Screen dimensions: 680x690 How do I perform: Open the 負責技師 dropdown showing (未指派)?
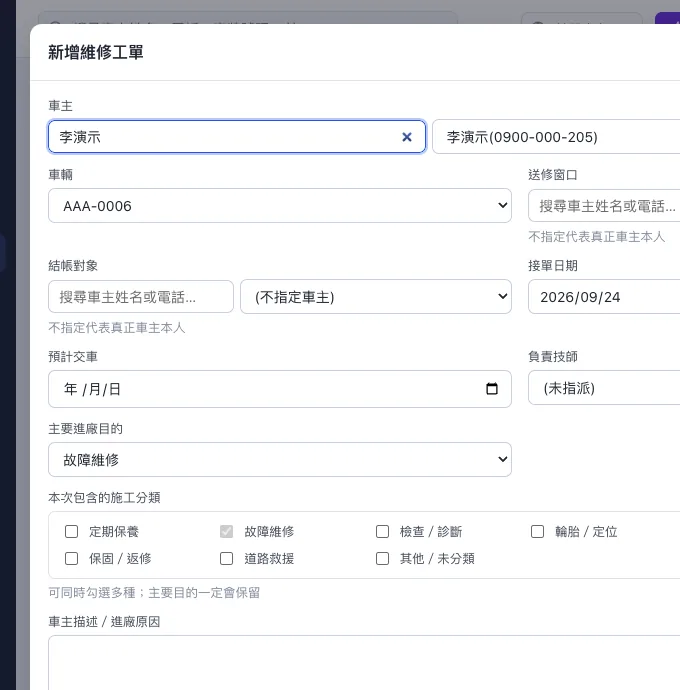(x=604, y=388)
